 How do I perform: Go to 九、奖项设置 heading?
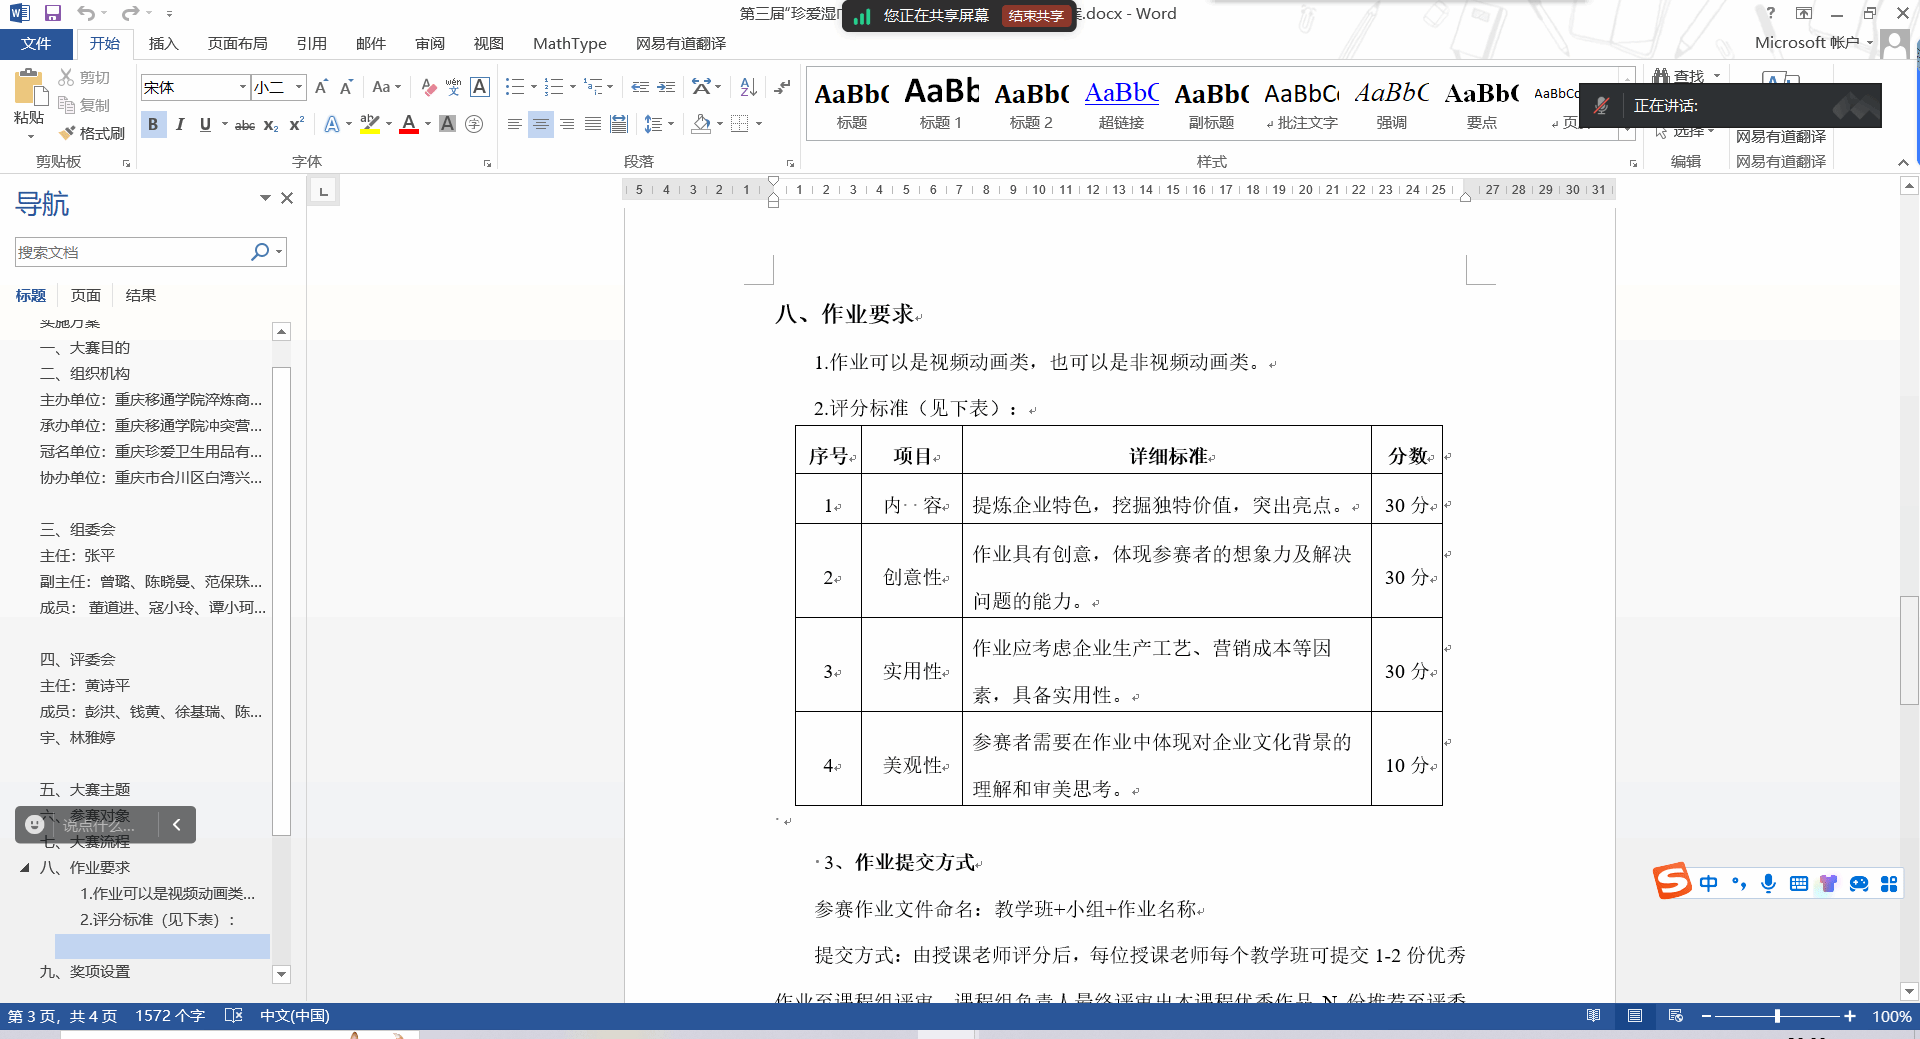[x=85, y=972]
